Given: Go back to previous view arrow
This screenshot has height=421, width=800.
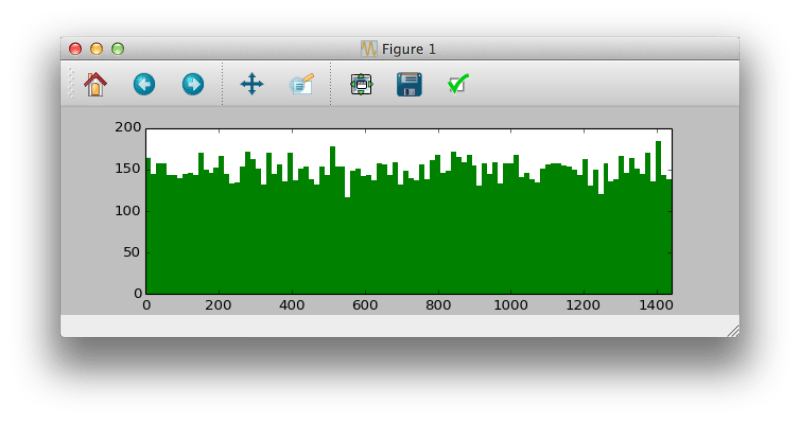Looking at the screenshot, I should pyautogui.click(x=144, y=84).
